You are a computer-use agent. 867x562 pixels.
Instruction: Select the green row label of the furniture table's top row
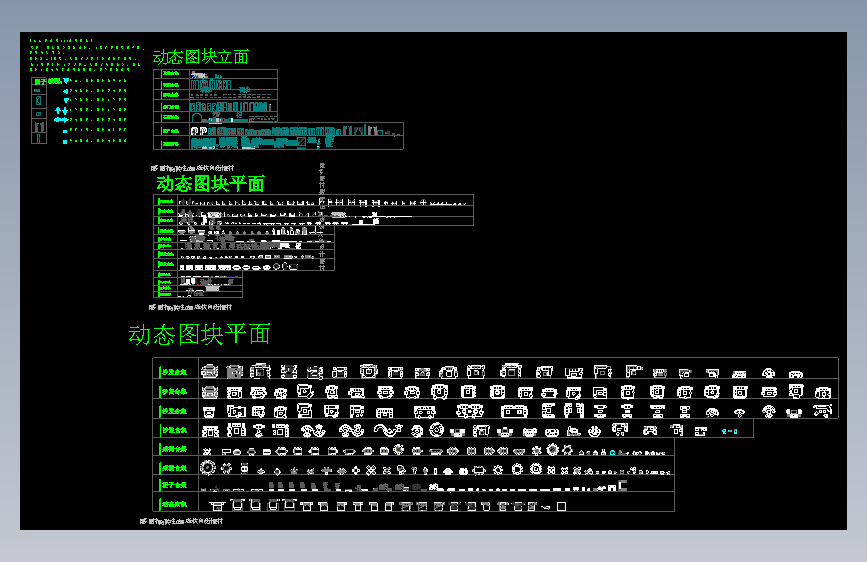pyautogui.click(x=174, y=372)
